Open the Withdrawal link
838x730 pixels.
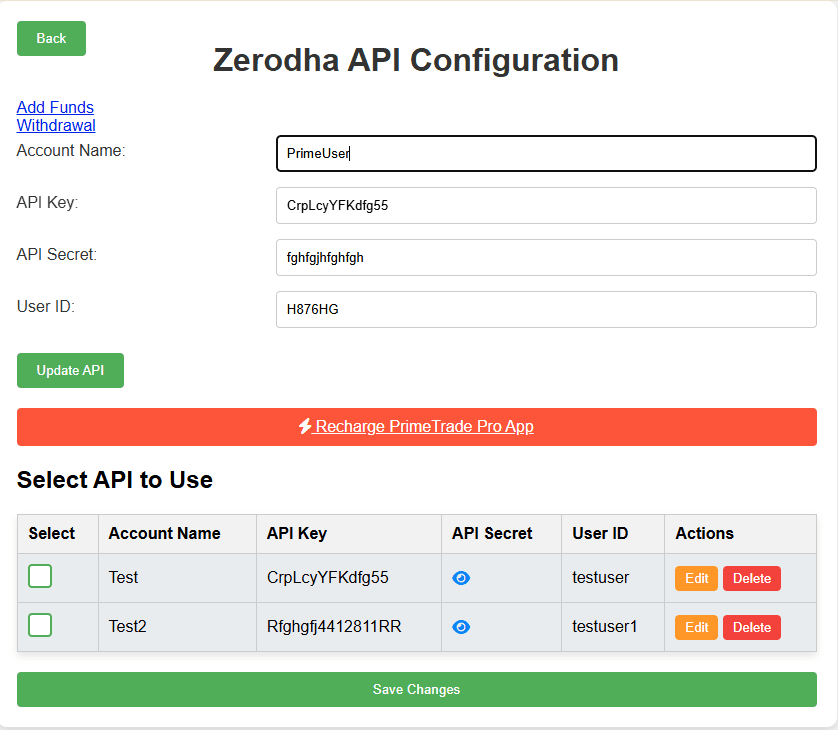(x=56, y=126)
